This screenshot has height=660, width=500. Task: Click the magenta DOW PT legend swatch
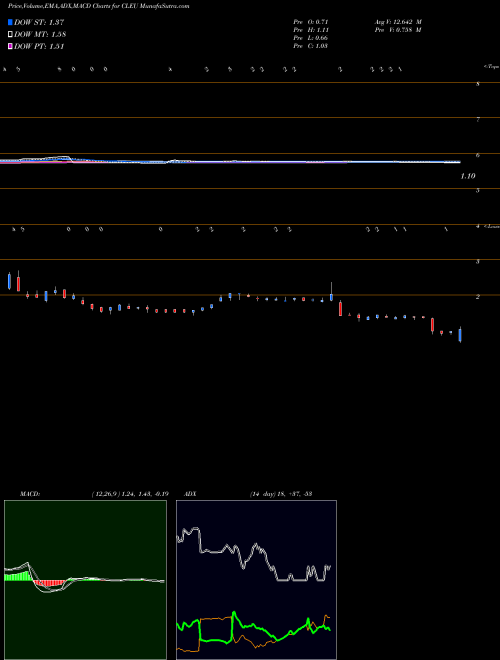(x=11, y=46)
